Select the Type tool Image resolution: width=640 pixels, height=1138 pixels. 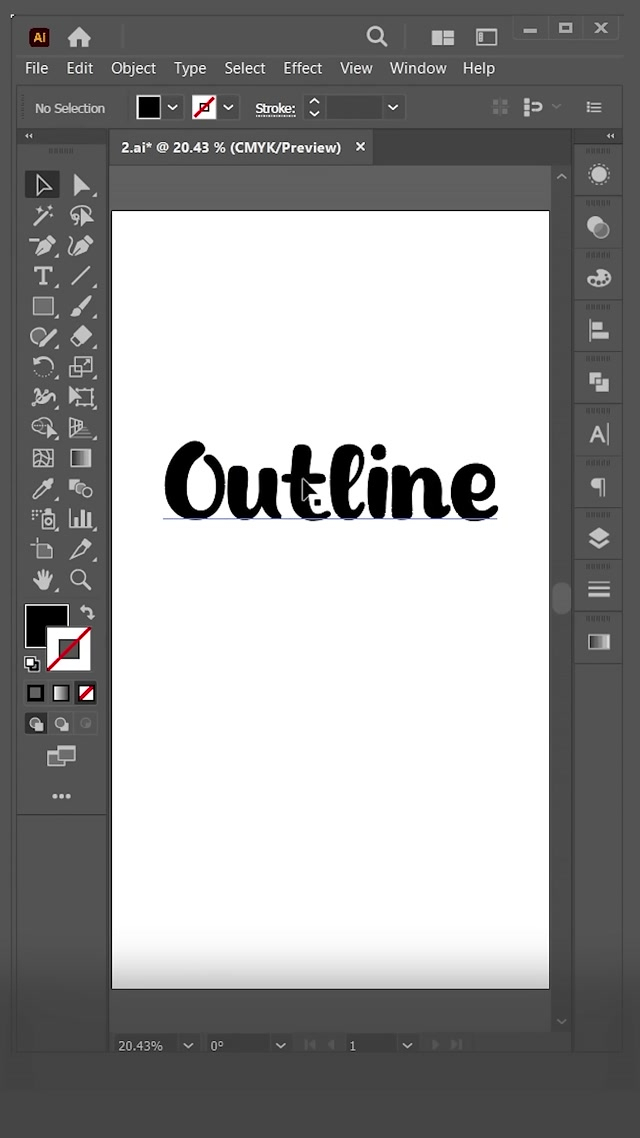pyautogui.click(x=43, y=276)
